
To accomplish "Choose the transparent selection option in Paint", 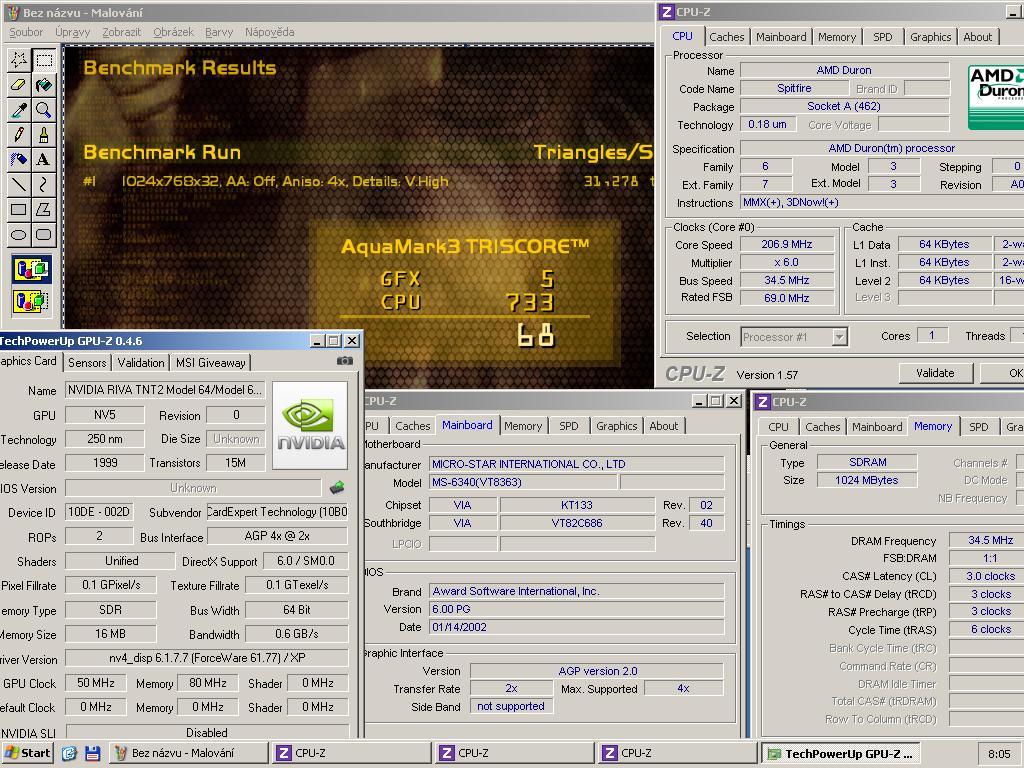I will pos(31,301).
